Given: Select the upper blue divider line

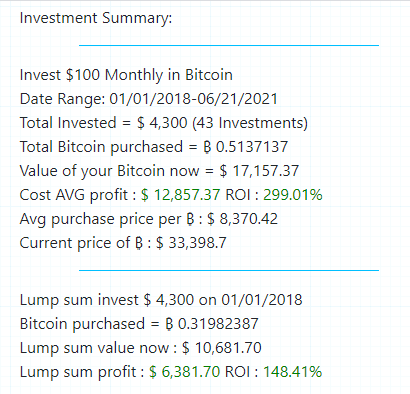Looking at the screenshot, I should pos(229,45).
